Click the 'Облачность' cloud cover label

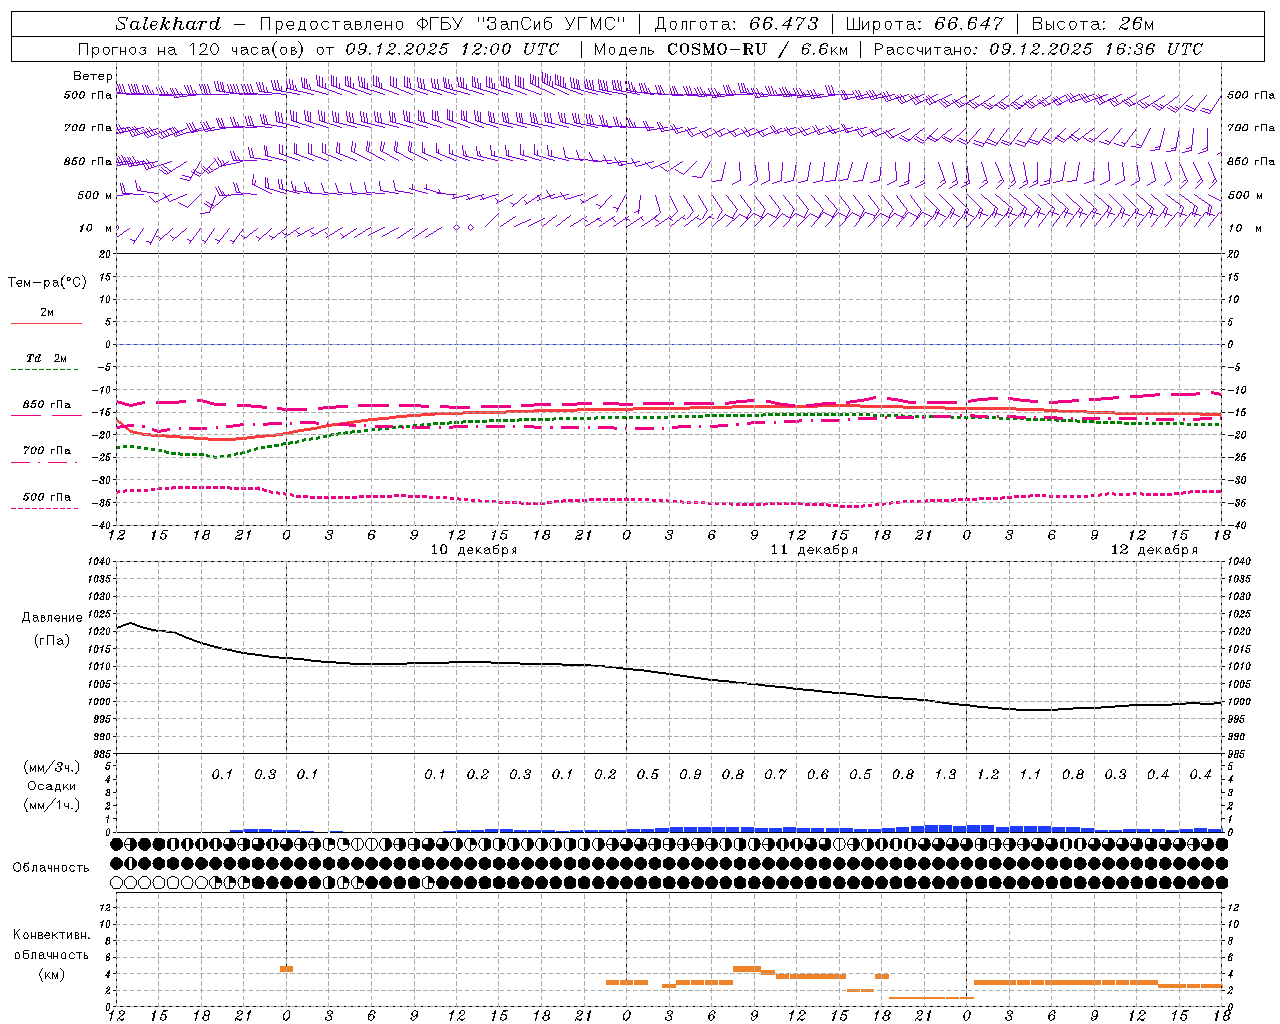(x=51, y=867)
